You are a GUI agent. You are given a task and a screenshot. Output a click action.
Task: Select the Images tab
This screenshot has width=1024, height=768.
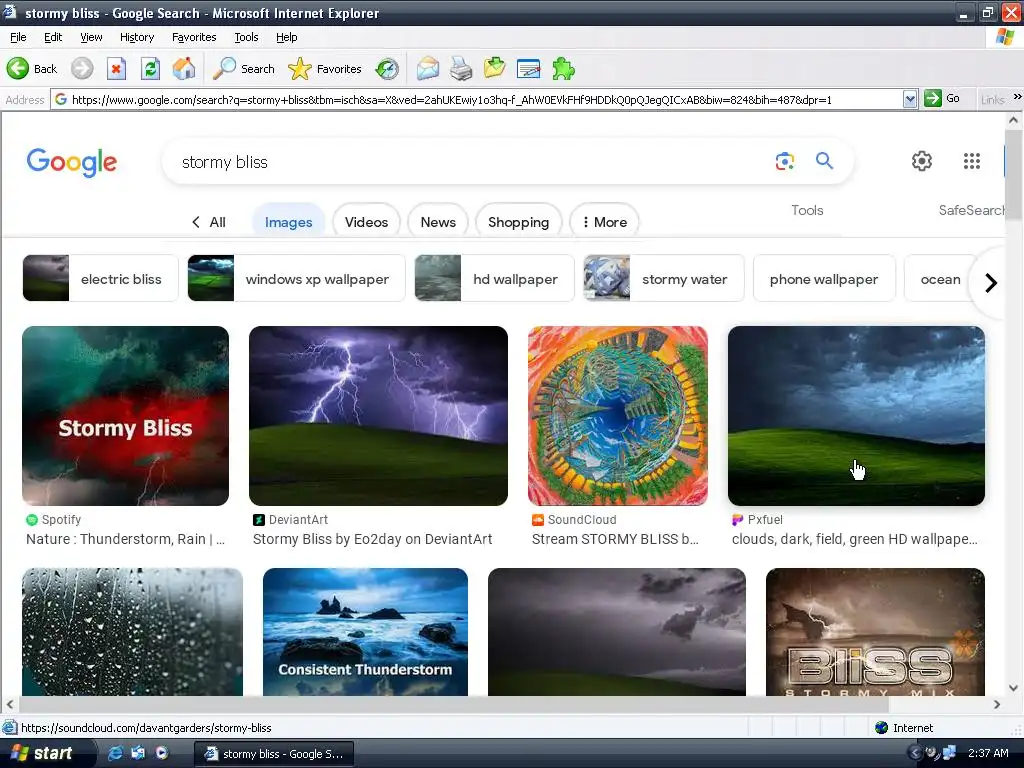(x=288, y=222)
